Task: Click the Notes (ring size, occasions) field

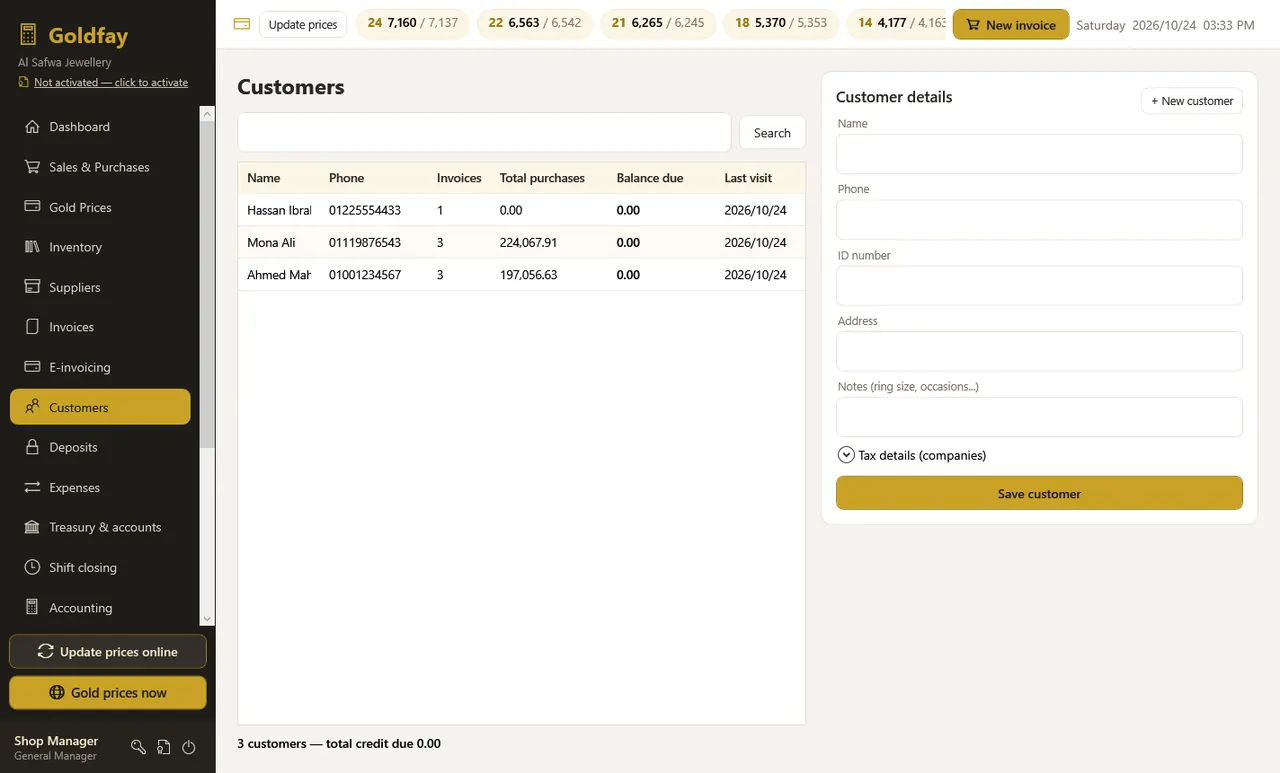Action: click(1039, 417)
